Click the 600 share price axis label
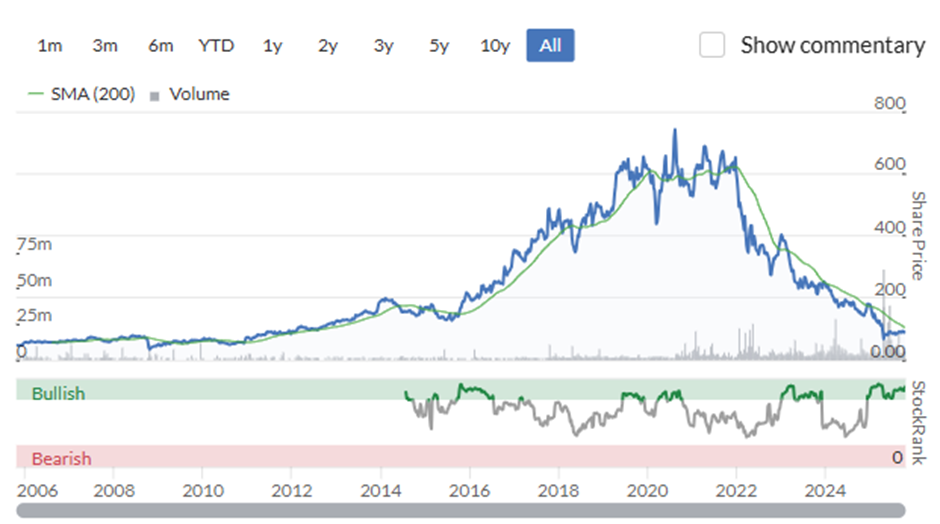 890,164
